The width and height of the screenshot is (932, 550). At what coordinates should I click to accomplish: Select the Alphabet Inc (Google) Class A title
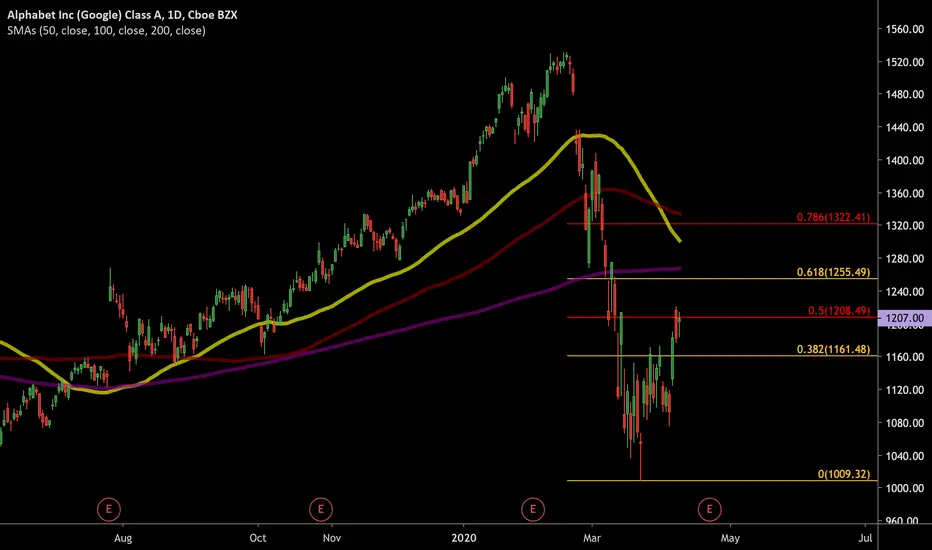click(x=122, y=15)
